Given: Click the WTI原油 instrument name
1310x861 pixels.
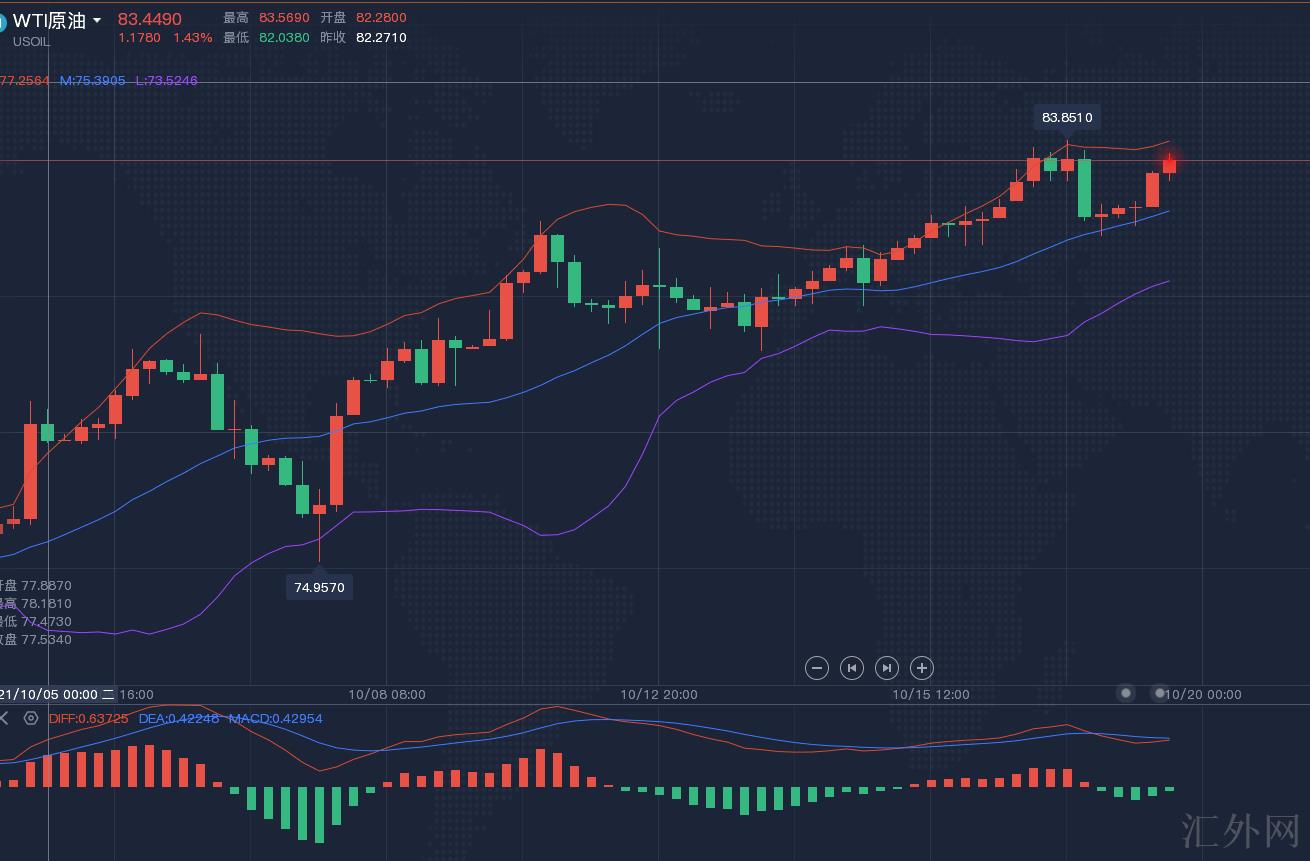Looking at the screenshot, I should pyautogui.click(x=49, y=21).
